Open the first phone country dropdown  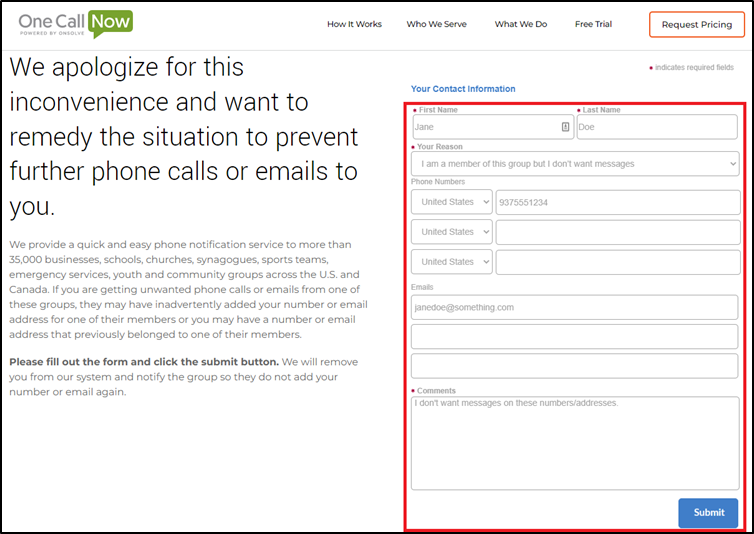(452, 202)
